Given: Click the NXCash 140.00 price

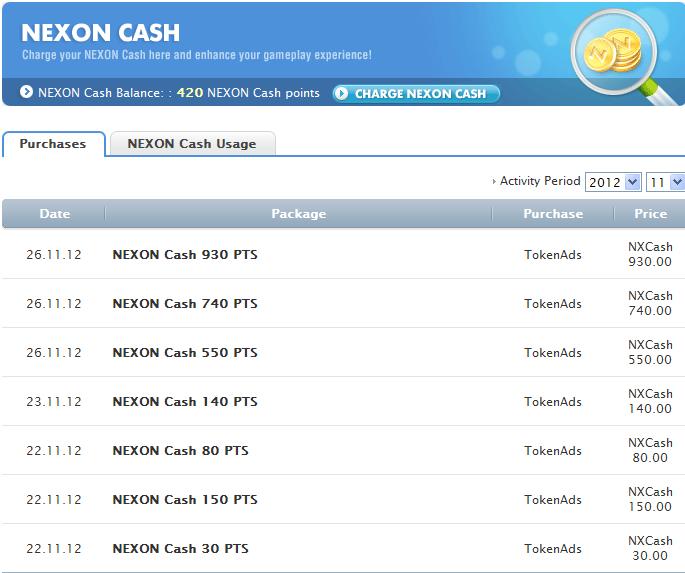Looking at the screenshot, I should click(650, 401).
